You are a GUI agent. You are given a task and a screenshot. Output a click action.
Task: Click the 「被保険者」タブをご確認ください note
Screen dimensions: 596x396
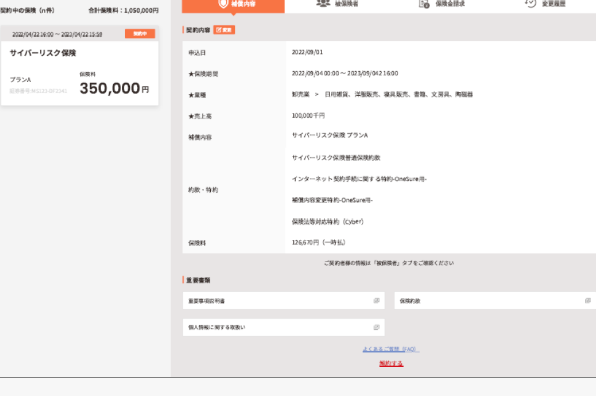388,263
